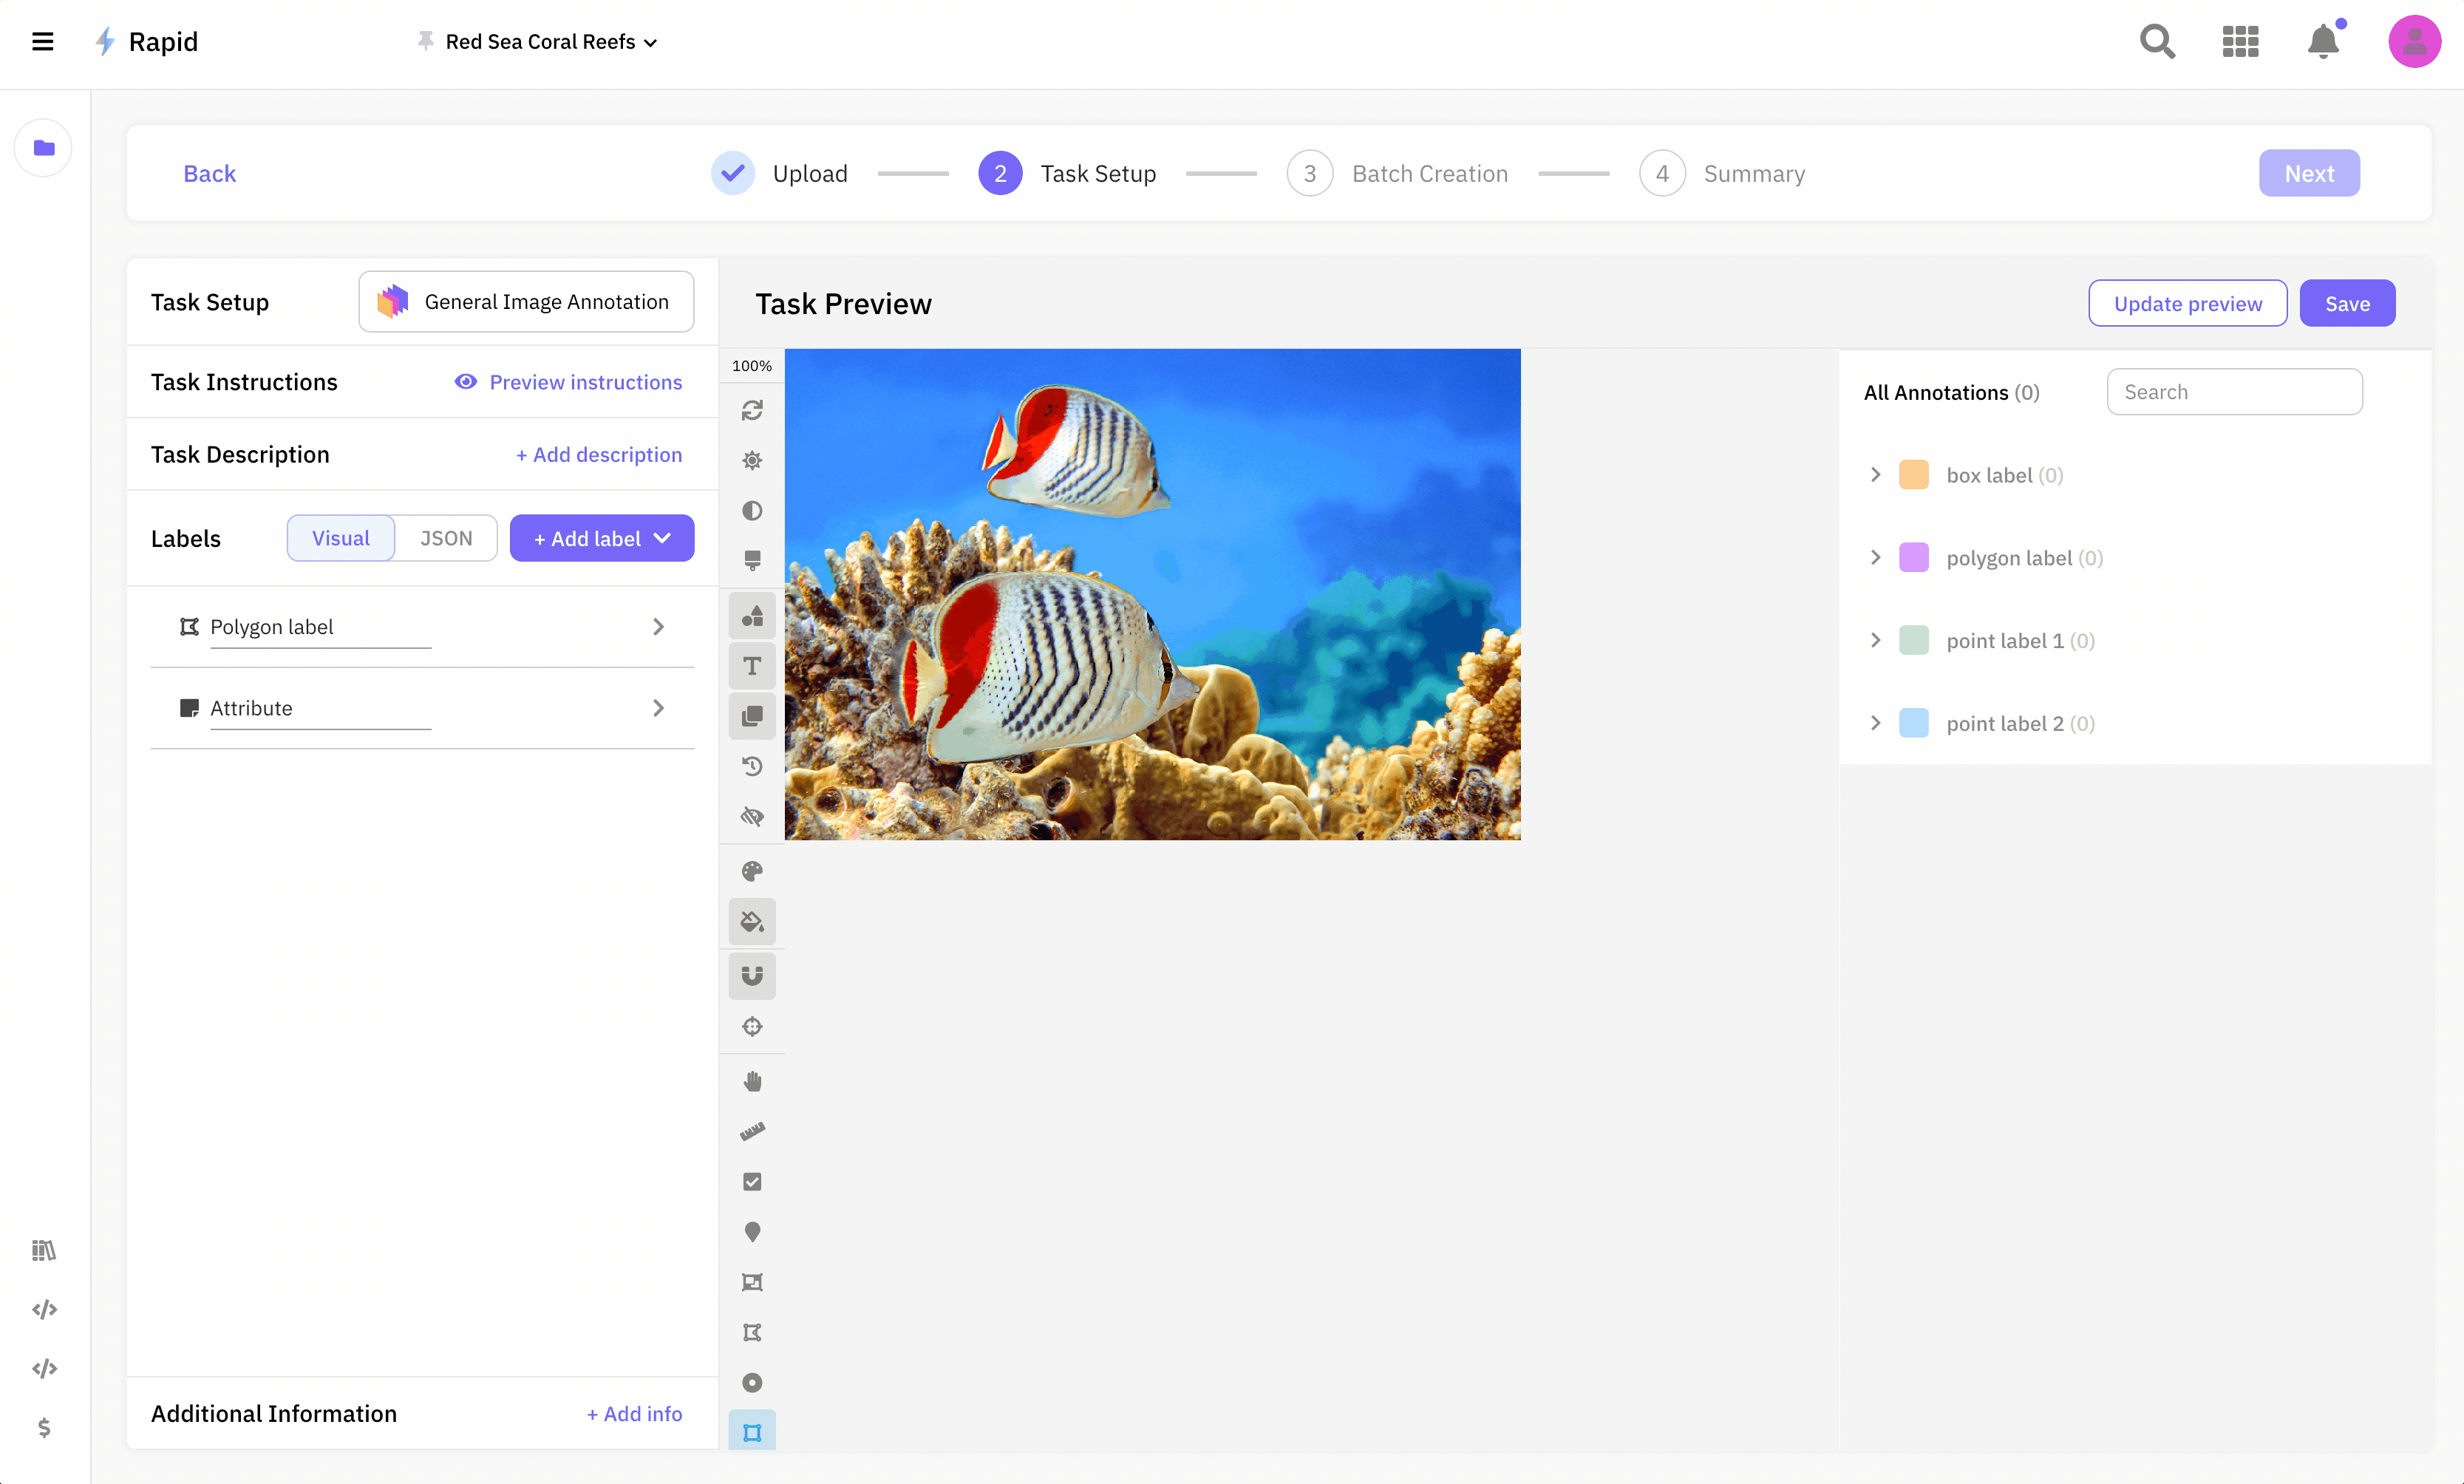Click the color palette icon
This screenshot has width=2464, height=1484.
click(x=752, y=871)
